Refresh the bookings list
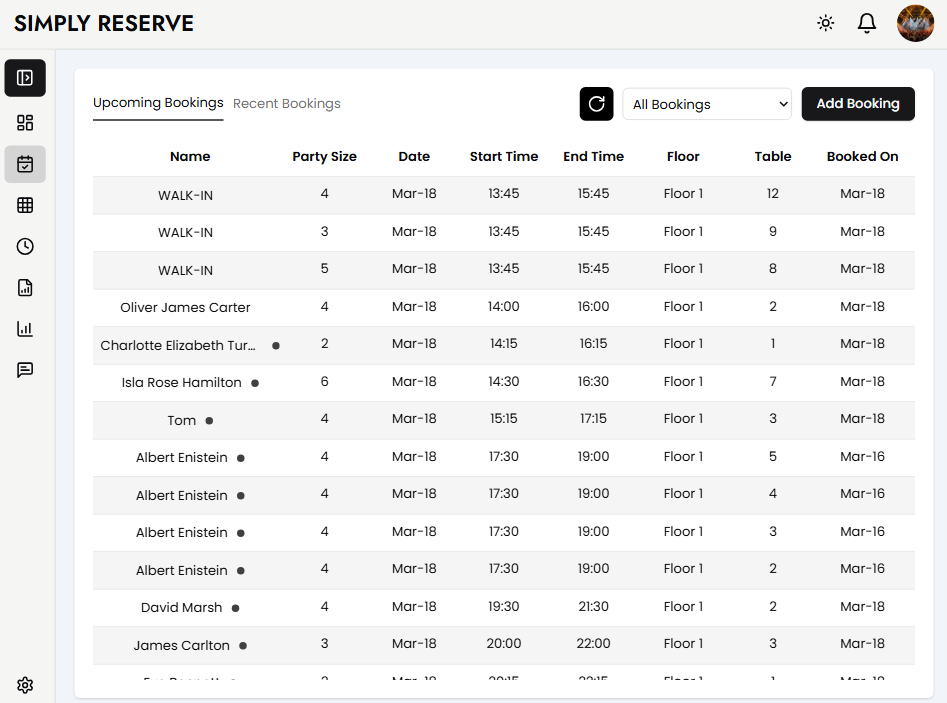This screenshot has width=947, height=703. click(596, 104)
